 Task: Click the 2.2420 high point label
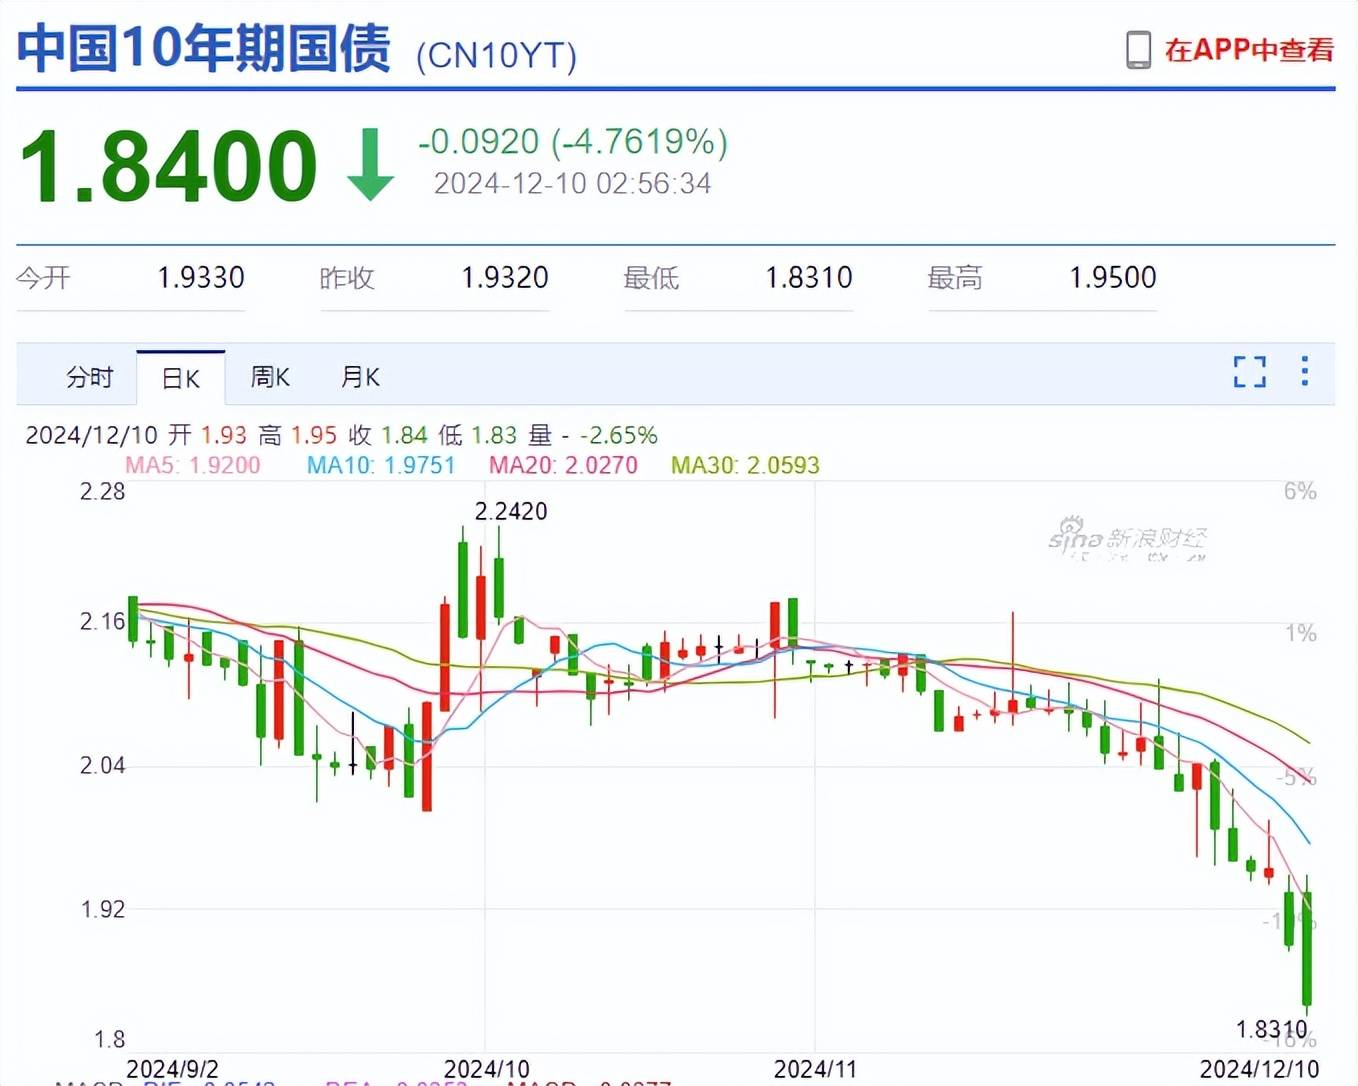click(x=511, y=511)
